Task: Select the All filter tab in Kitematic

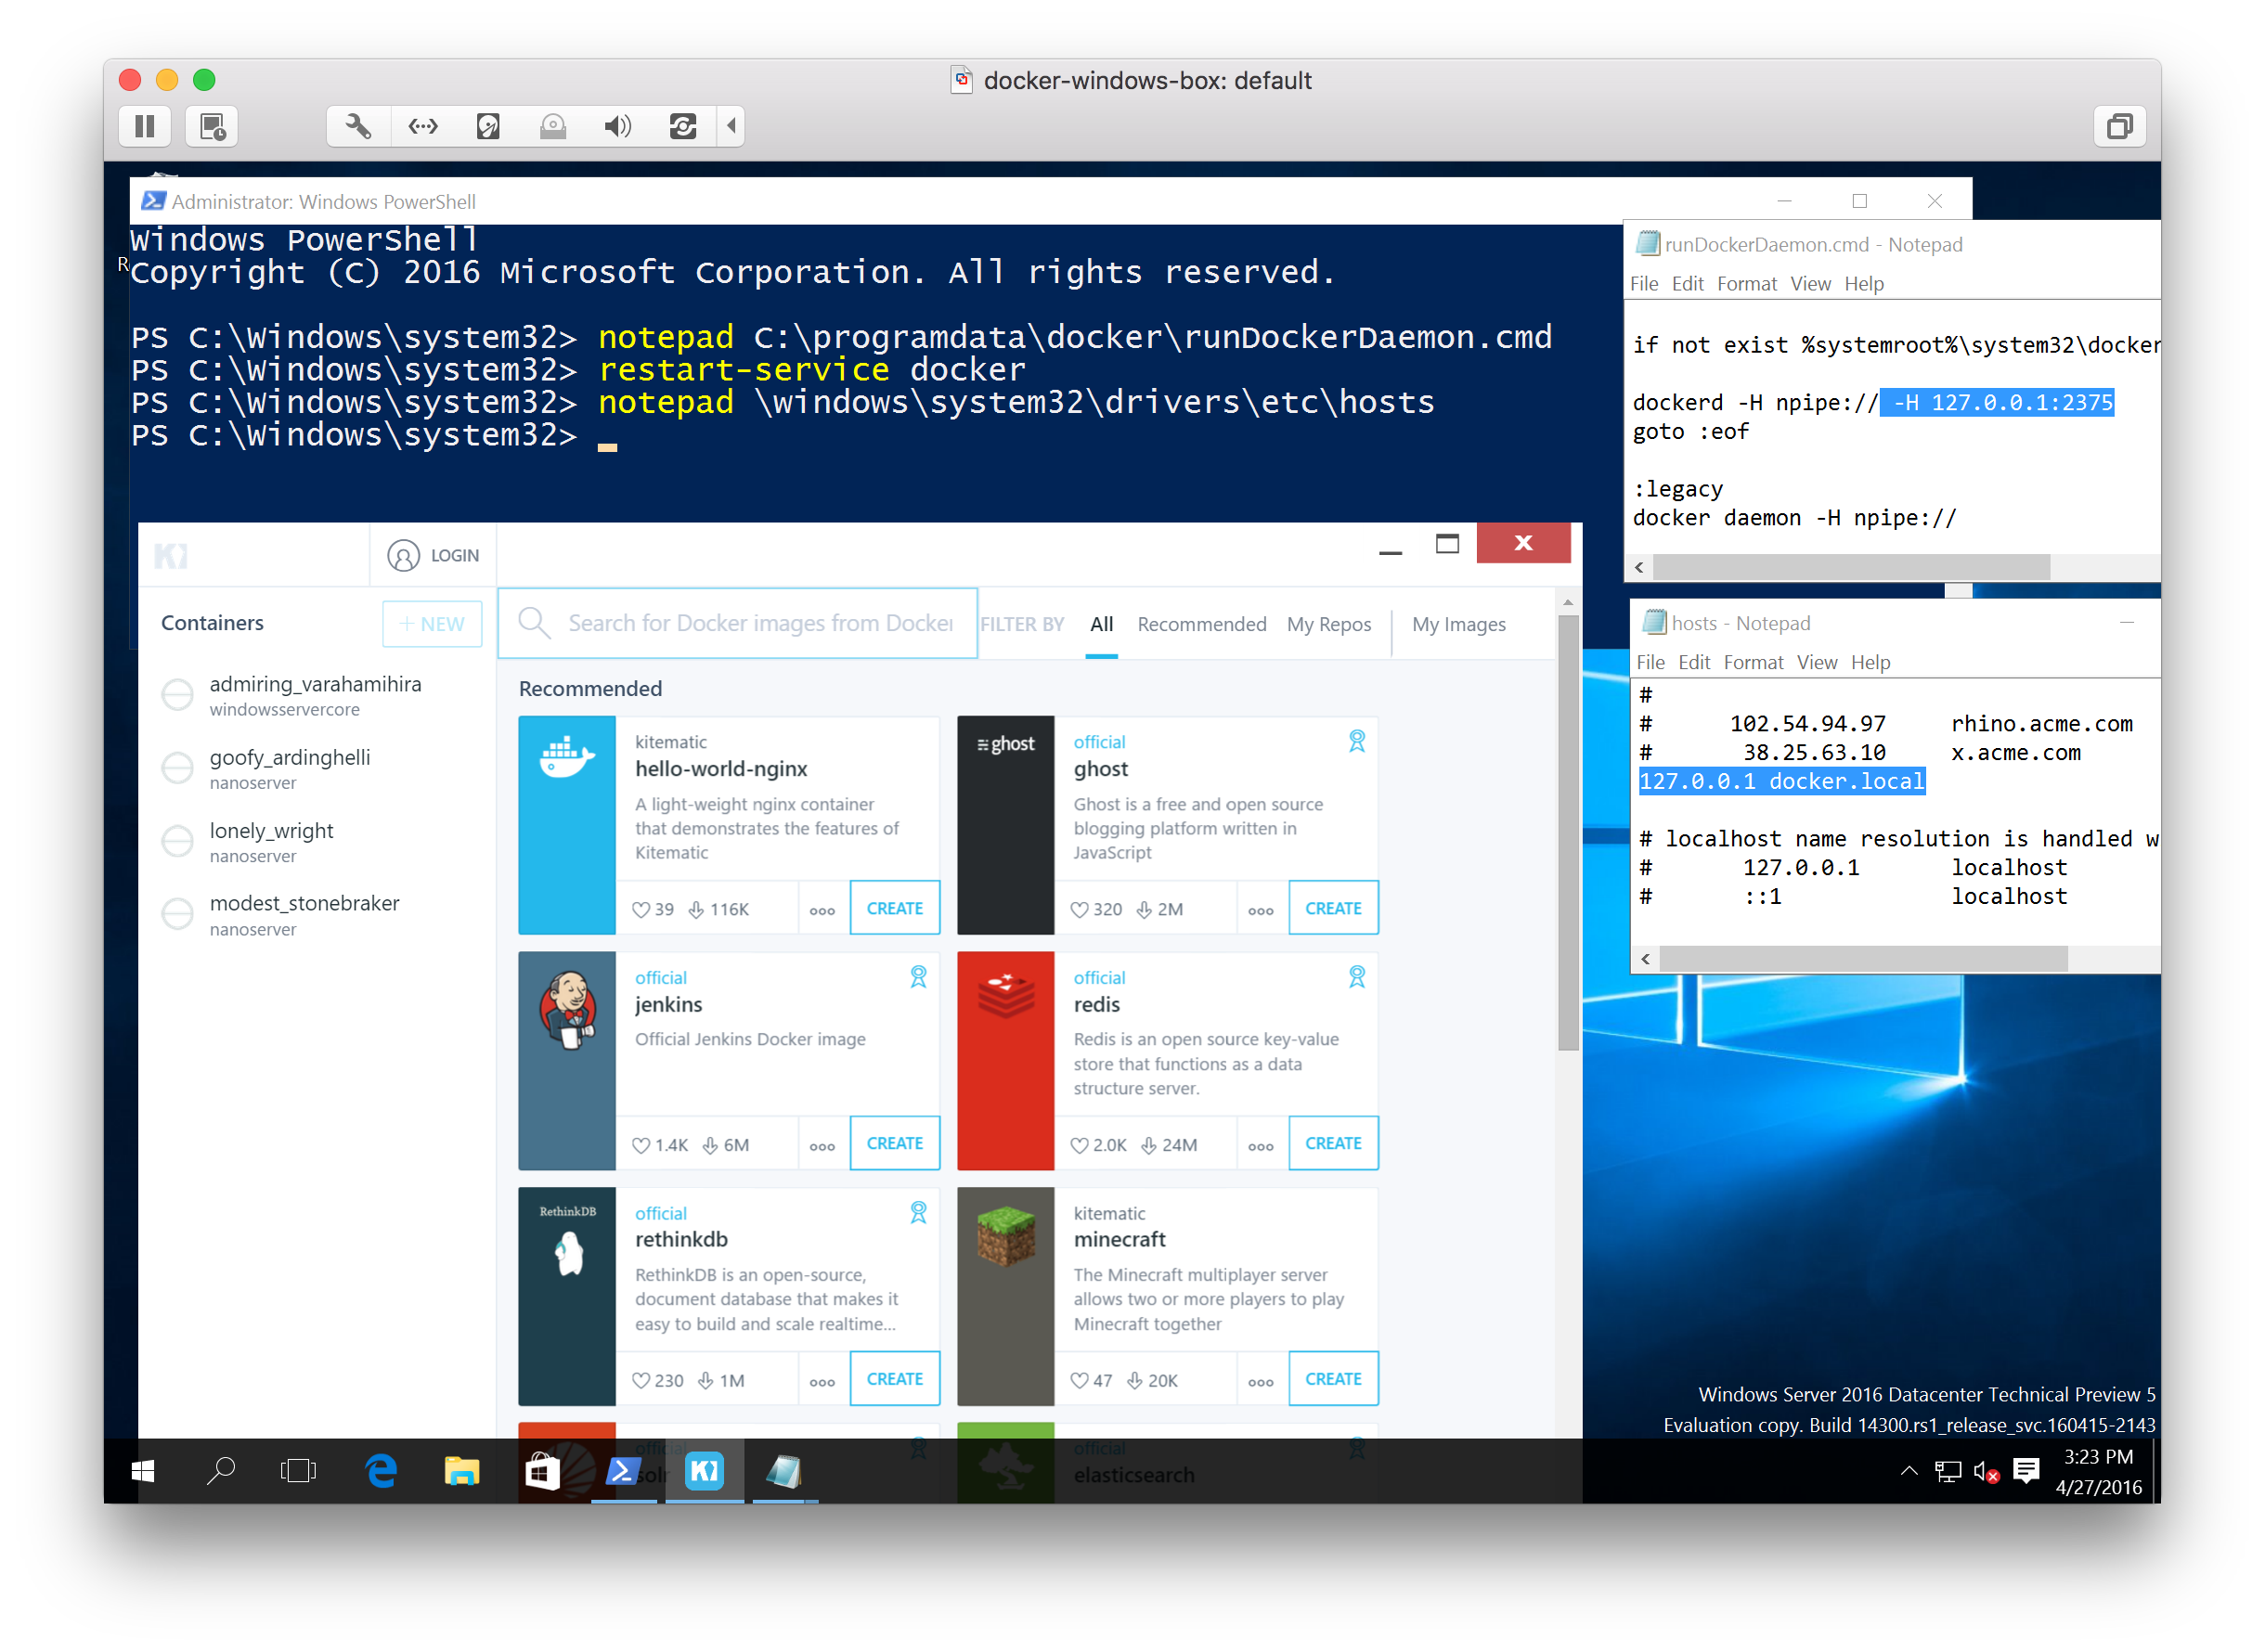Action: pos(1099,624)
